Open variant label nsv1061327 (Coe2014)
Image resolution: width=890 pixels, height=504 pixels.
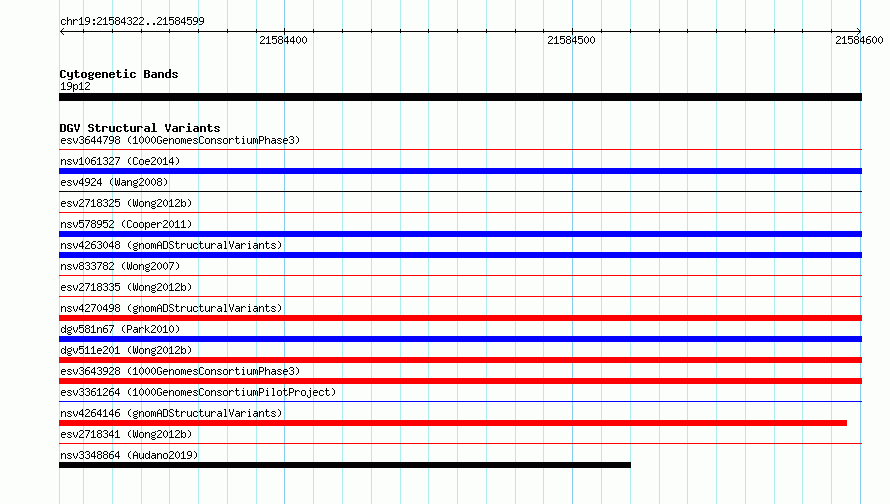pyautogui.click(x=120, y=161)
